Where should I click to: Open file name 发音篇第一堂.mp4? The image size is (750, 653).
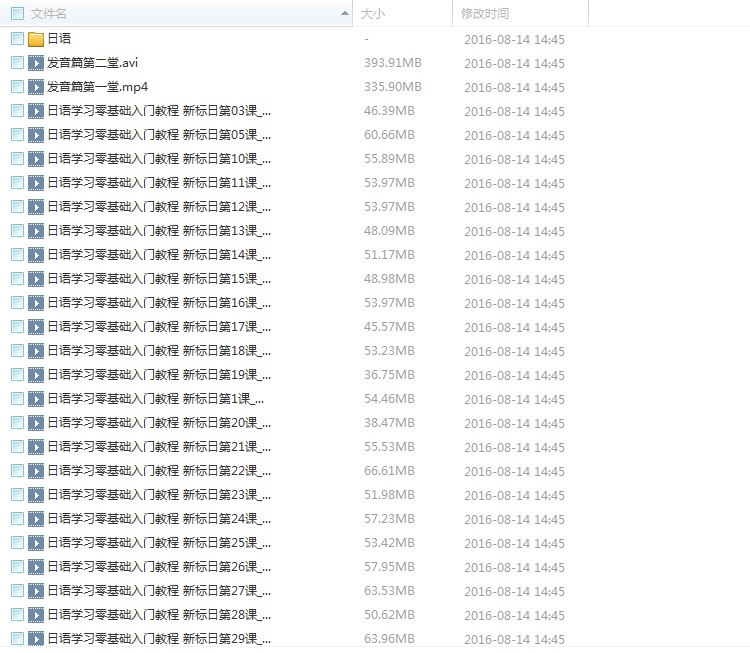point(98,87)
